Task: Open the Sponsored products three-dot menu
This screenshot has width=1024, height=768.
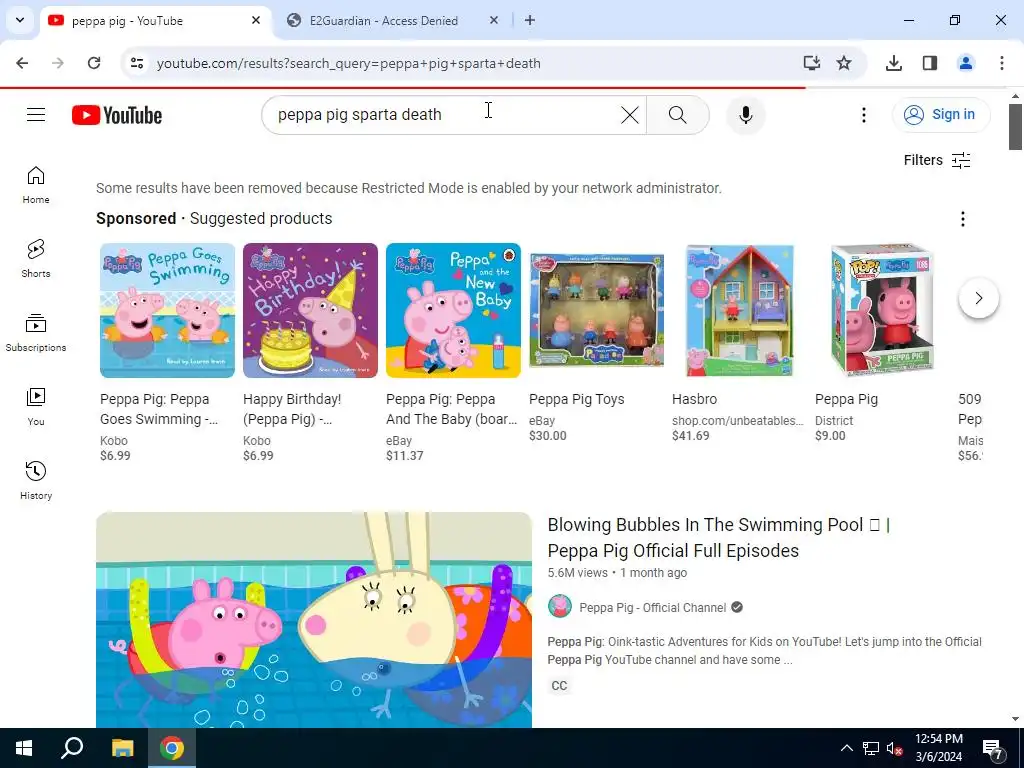Action: click(962, 219)
